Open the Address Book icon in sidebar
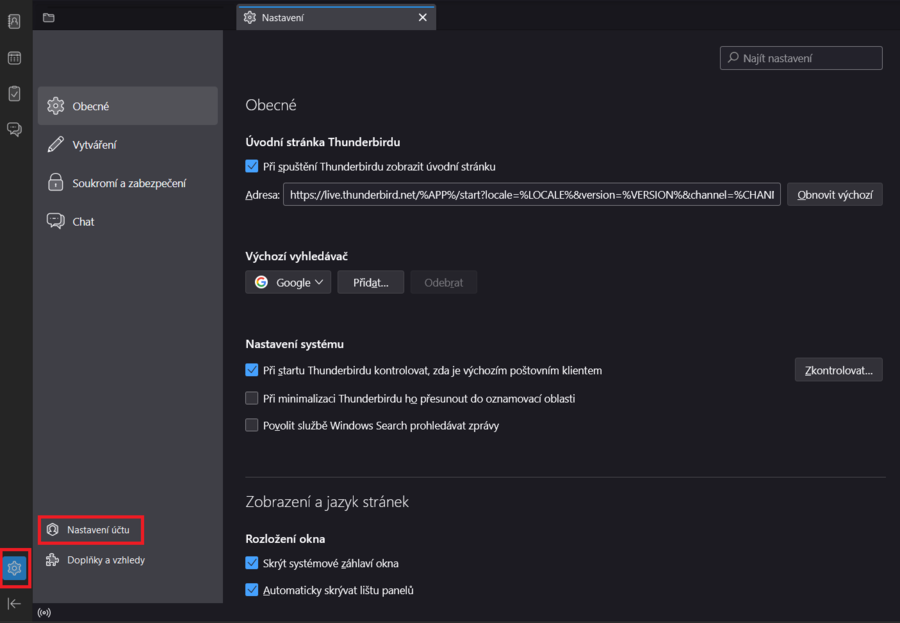The width and height of the screenshot is (900, 623). click(x=14, y=22)
